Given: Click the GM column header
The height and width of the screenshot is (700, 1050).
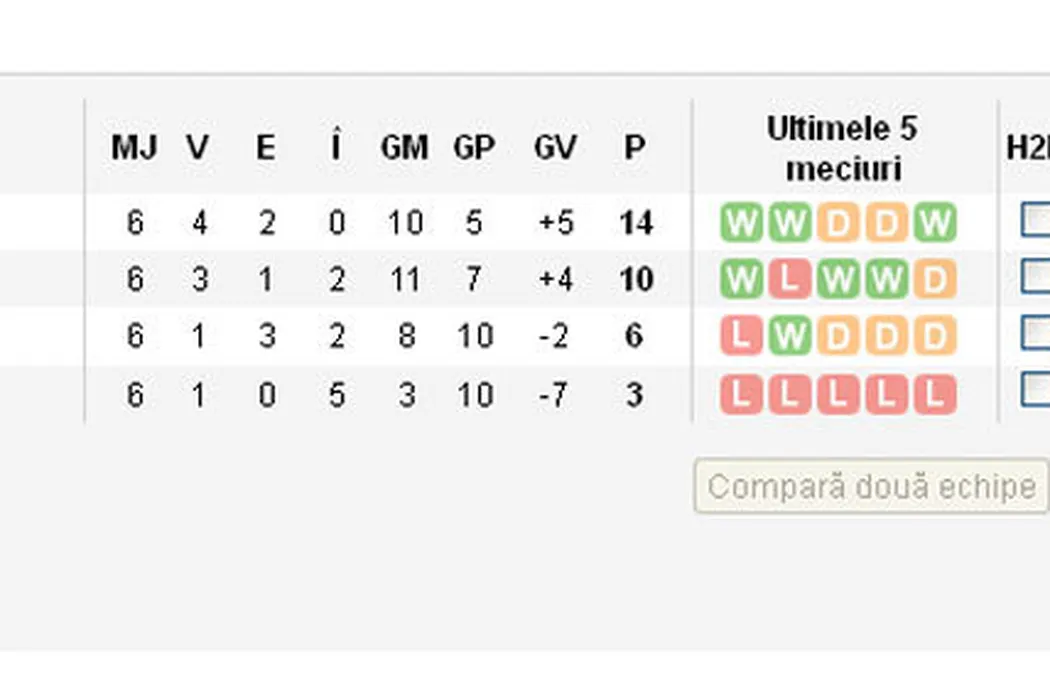Looking at the screenshot, I should tap(404, 148).
